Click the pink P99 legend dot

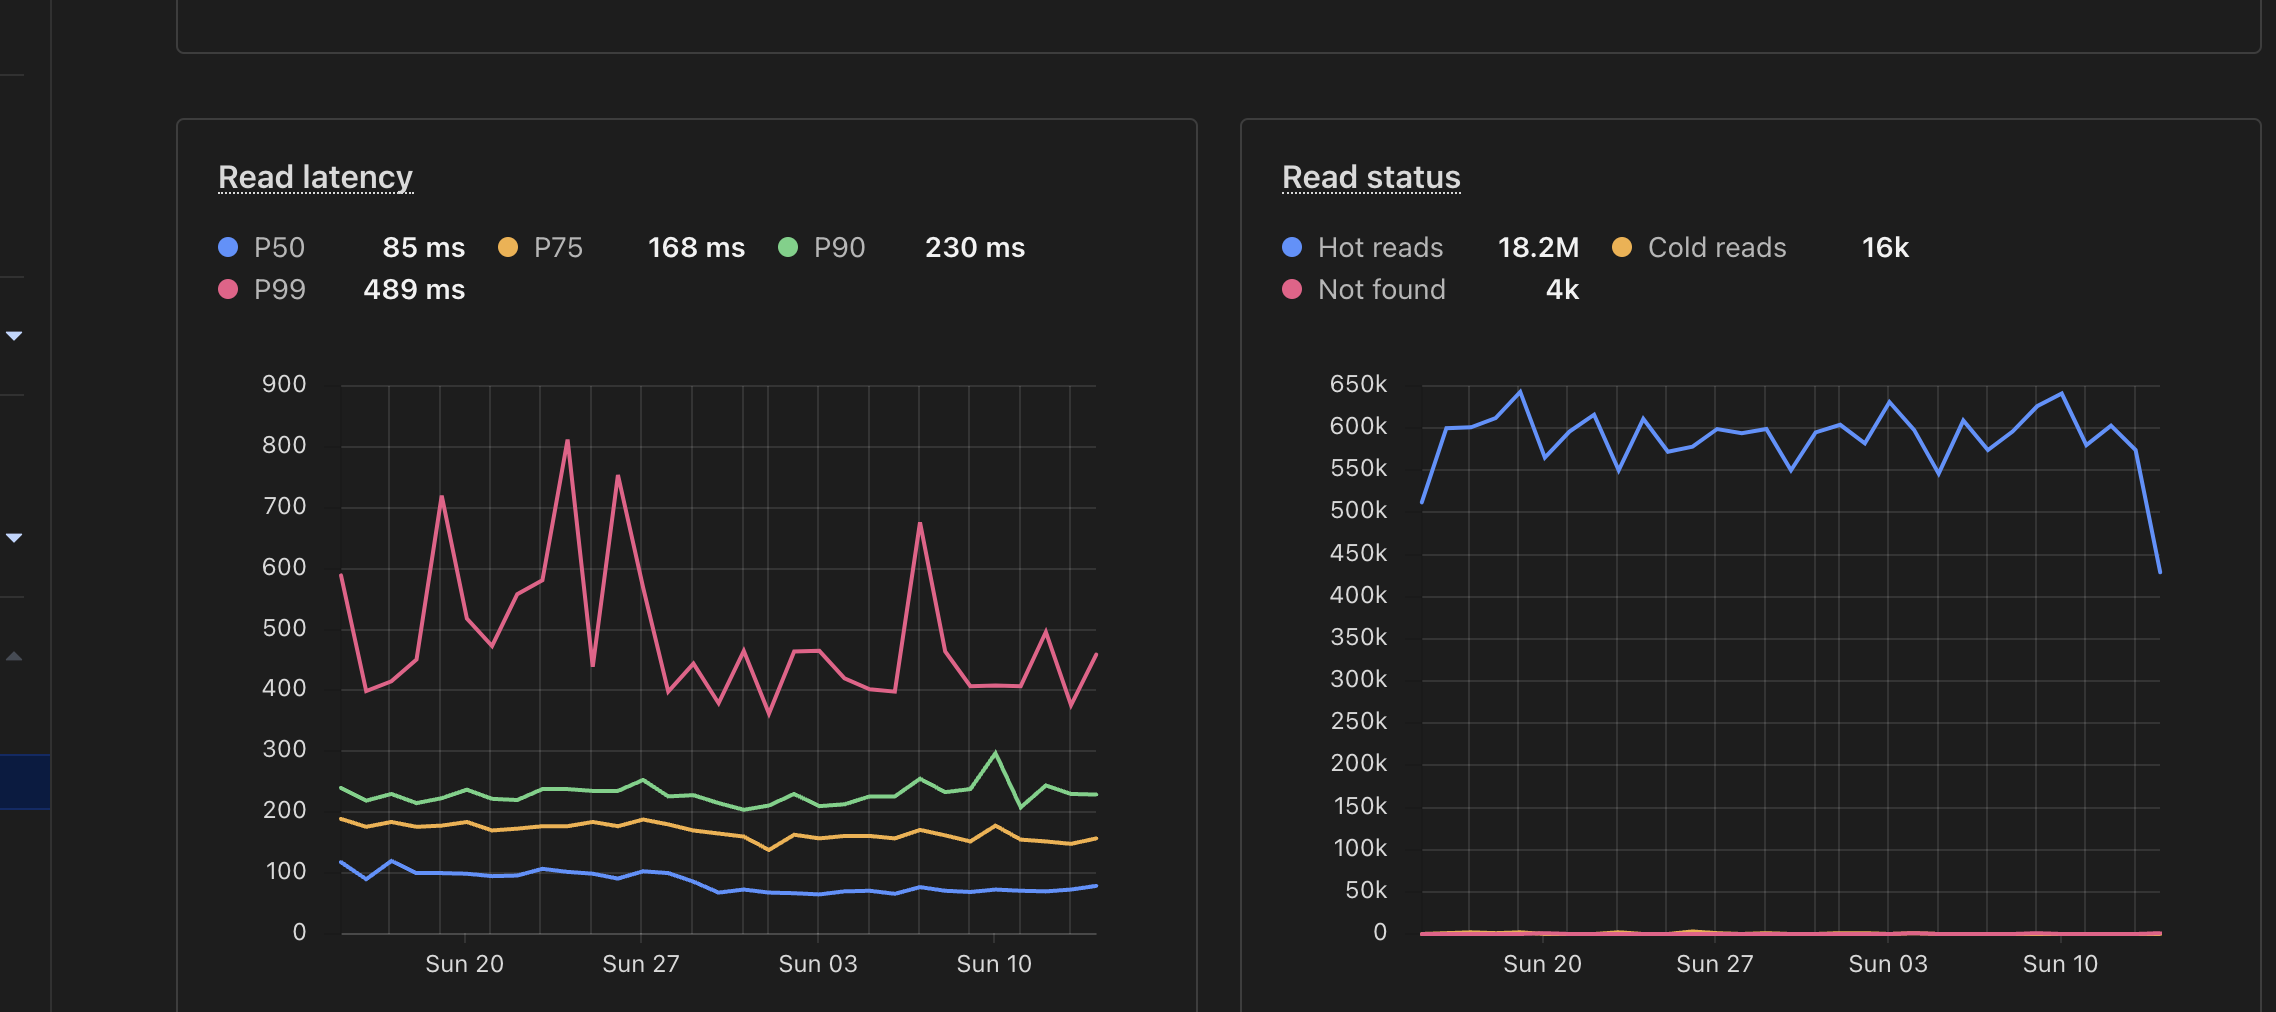tap(227, 290)
